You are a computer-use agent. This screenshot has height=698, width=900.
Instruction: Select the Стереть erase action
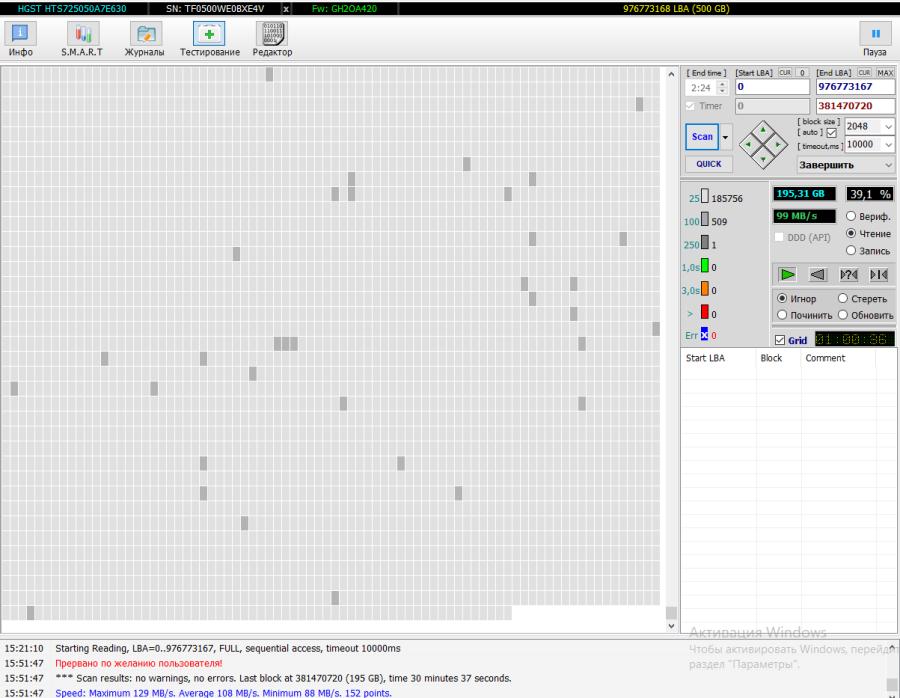click(843, 298)
